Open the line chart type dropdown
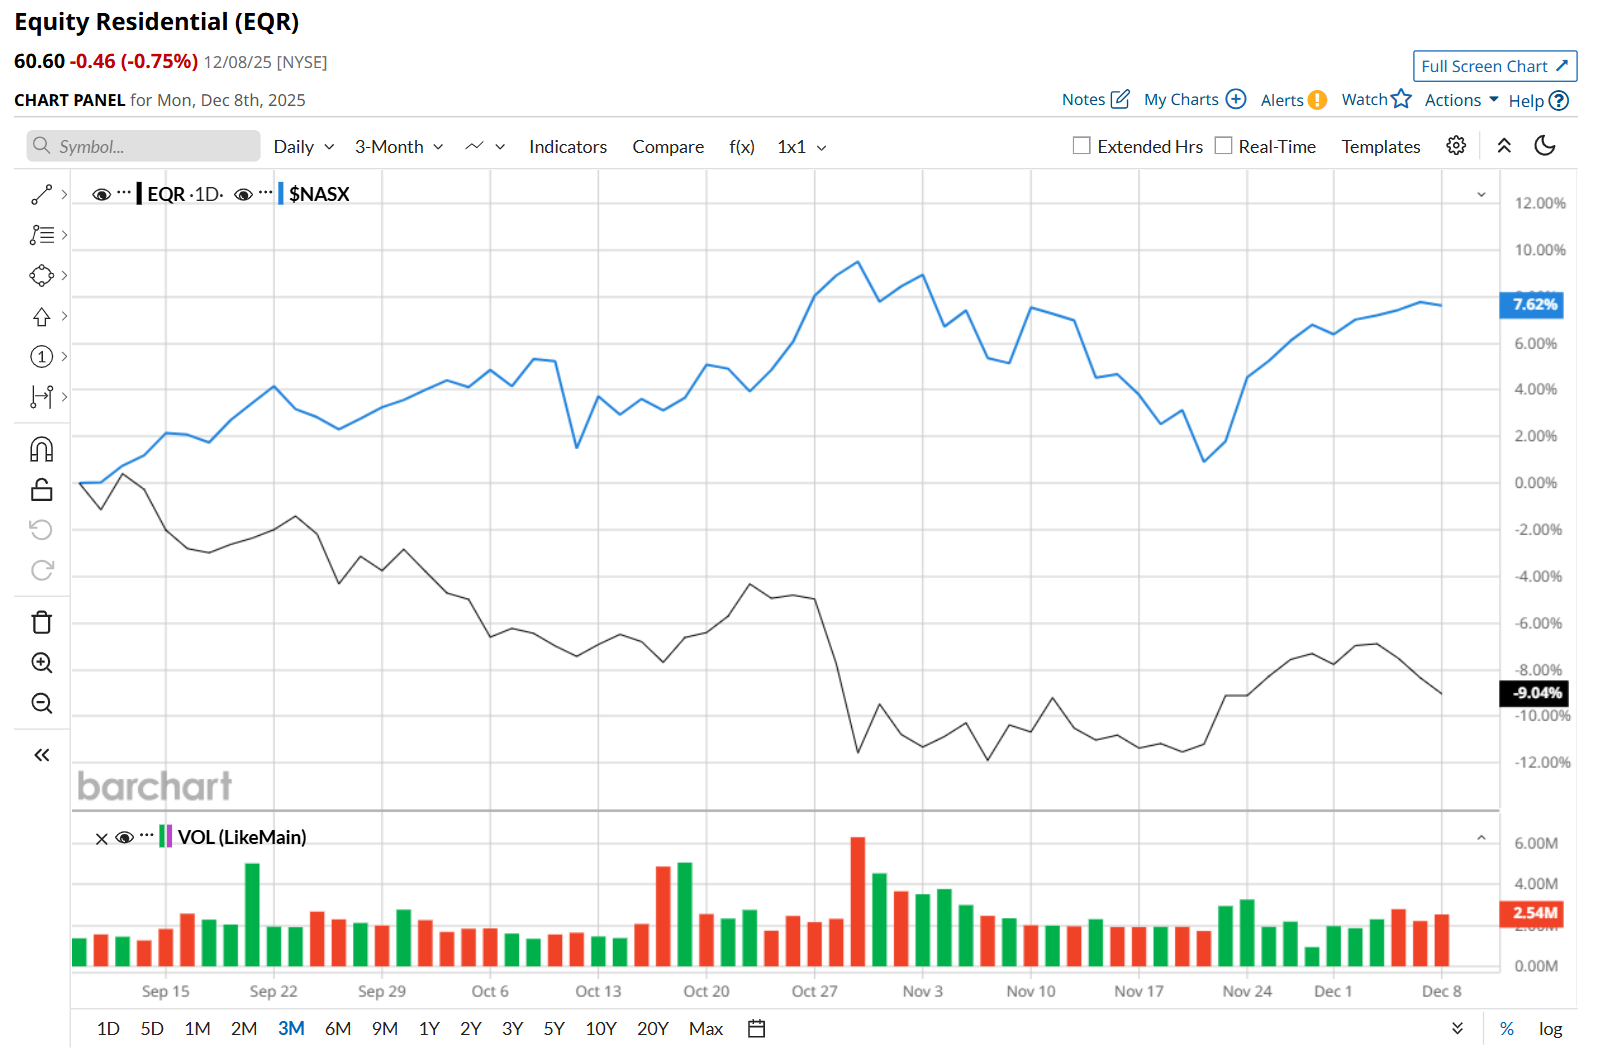The image size is (1610, 1054). [x=486, y=147]
